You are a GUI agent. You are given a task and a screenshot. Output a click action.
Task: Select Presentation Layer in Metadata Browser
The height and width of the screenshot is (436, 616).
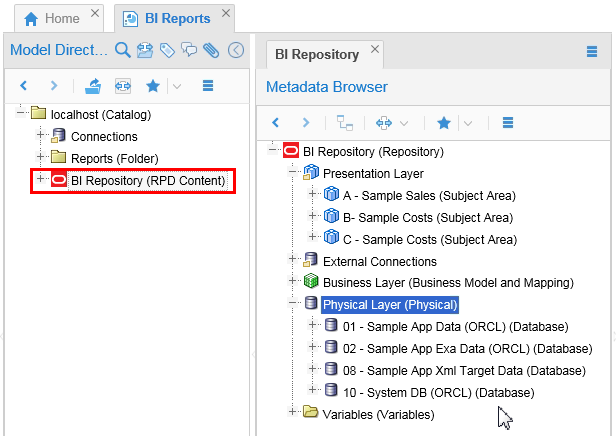click(x=373, y=174)
